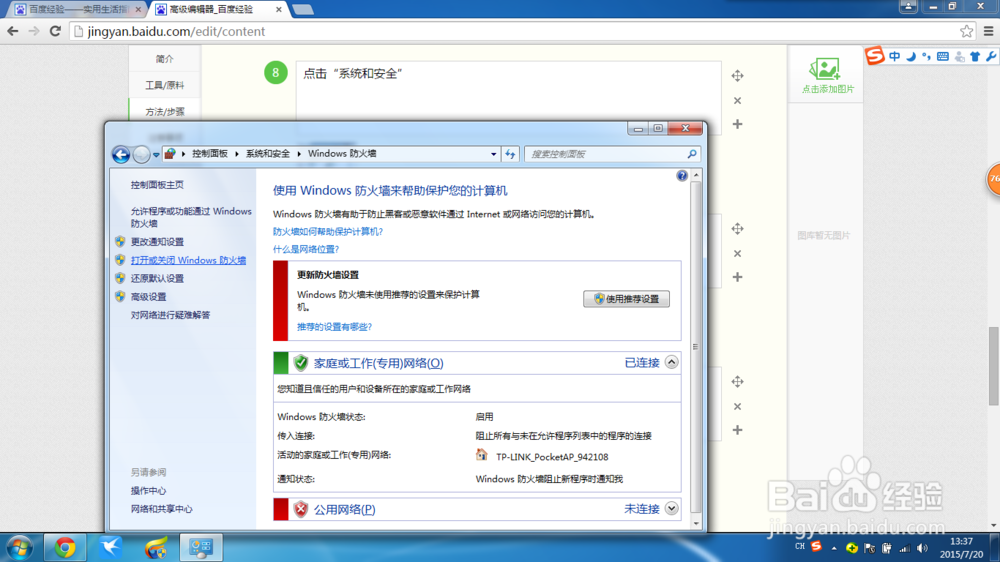The height and width of the screenshot is (562, 1000).
Task: Click the Control Panel forward arrow button
Action: 142,154
